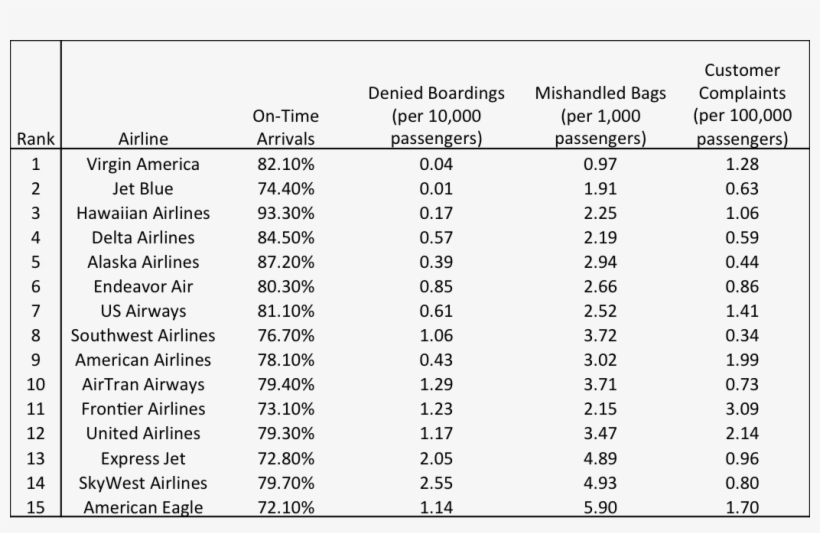This screenshot has height=533, width=820.
Task: Select the Denied Boardings column header
Action: [x=436, y=115]
